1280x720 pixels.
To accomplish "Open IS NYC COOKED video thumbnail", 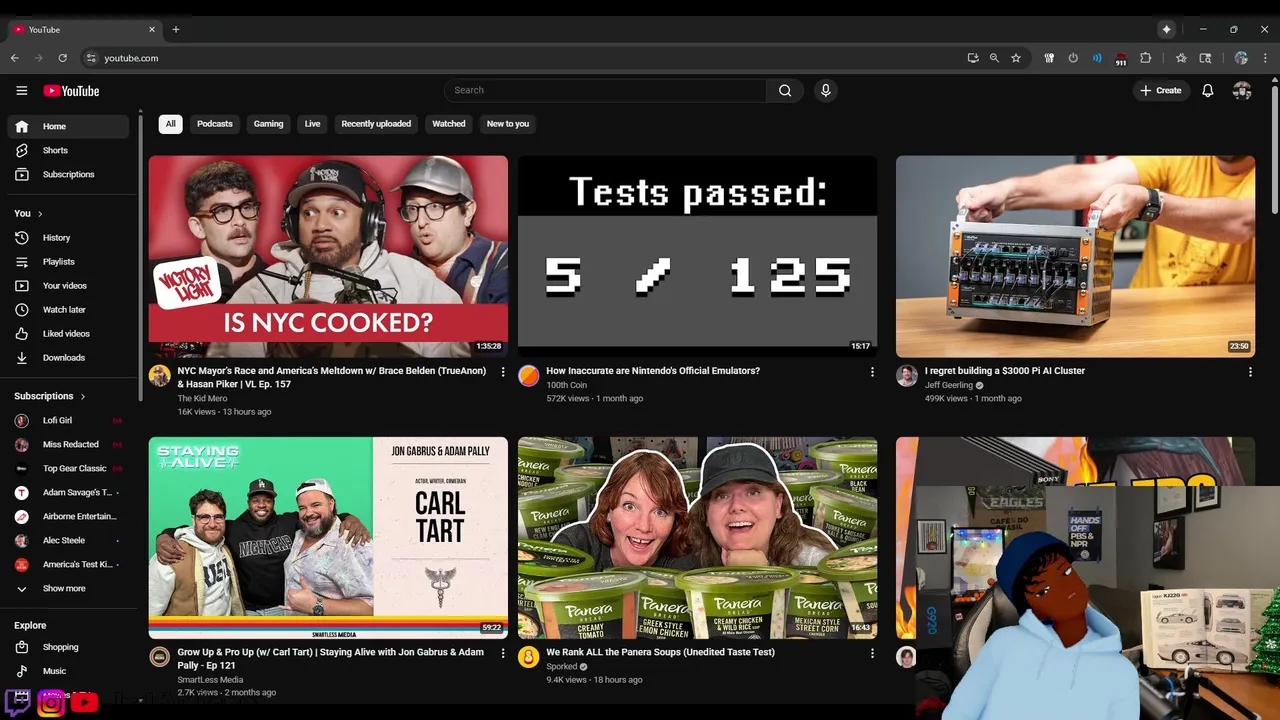I will (328, 256).
